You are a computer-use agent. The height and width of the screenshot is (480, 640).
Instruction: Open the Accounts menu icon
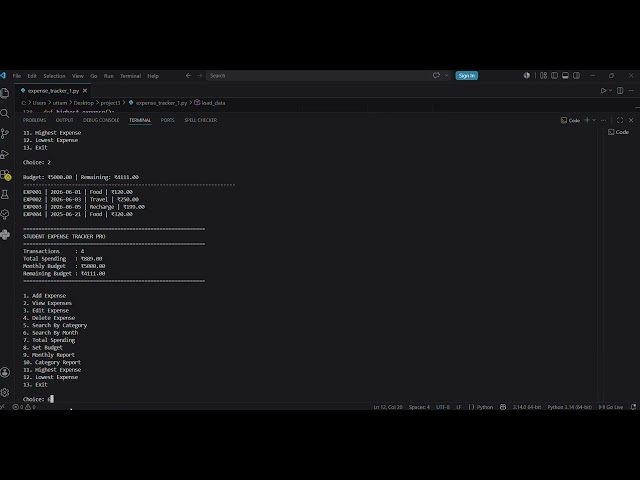[x=5, y=372]
